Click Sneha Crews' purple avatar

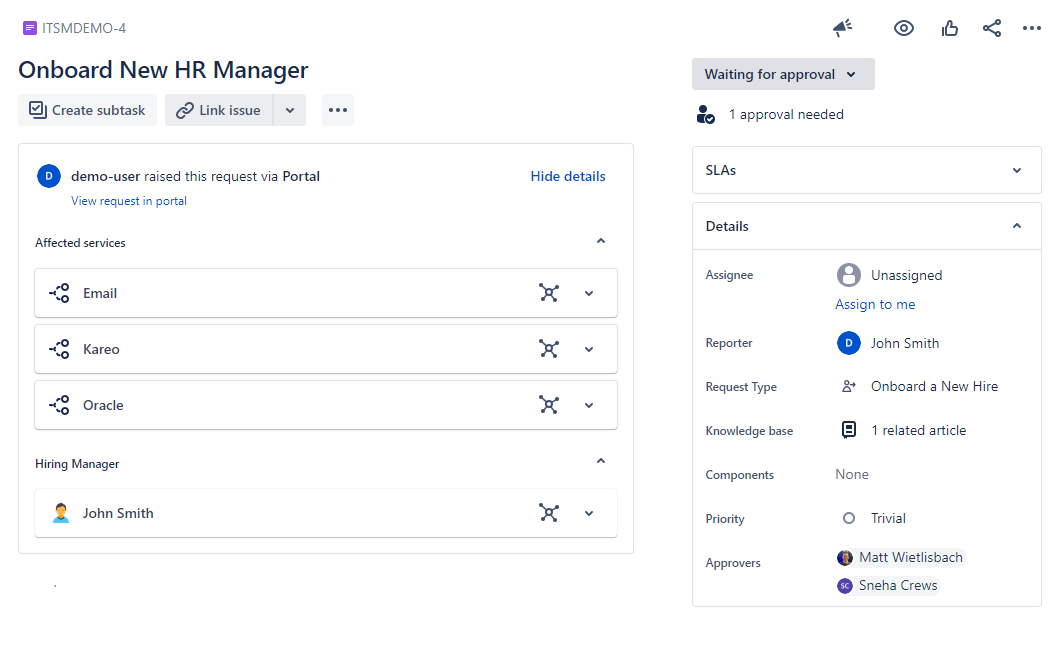[845, 586]
